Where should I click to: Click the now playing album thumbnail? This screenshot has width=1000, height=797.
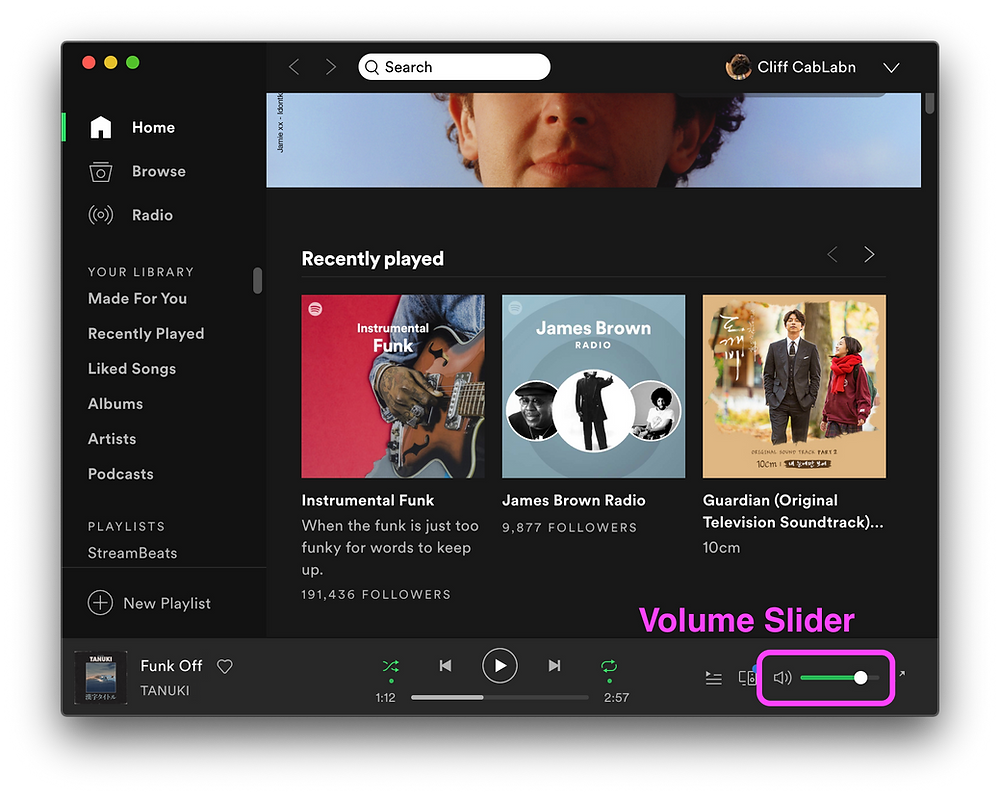101,677
